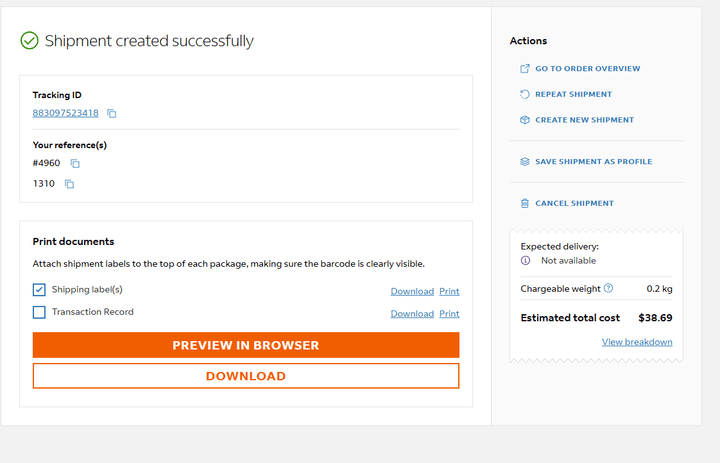720x463 pixels.
Task: Print the shipping label
Action: tap(449, 291)
